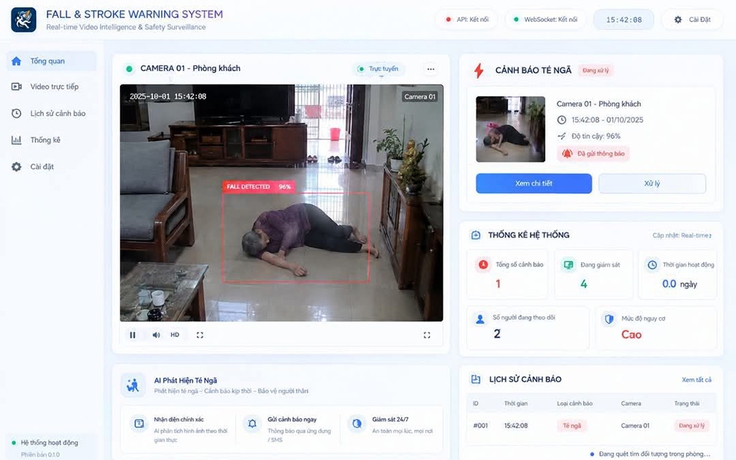The image size is (736, 460).
Task: Click the Camera 01 overlay tag on video
Action: tap(420, 97)
